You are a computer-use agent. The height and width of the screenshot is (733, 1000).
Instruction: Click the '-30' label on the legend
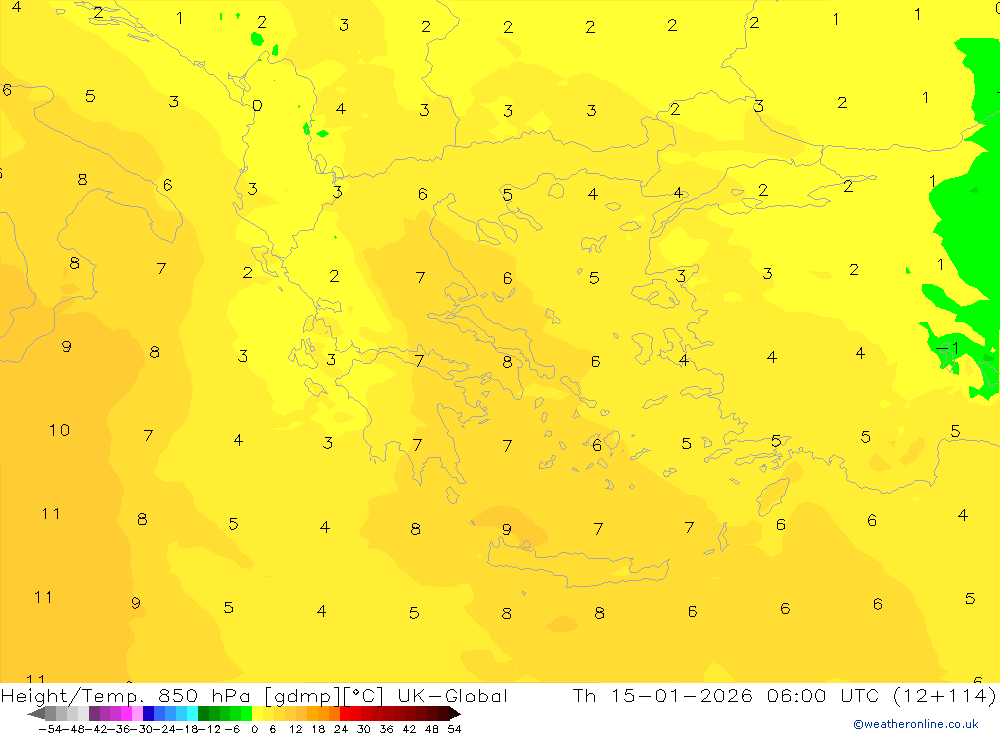coord(142,729)
